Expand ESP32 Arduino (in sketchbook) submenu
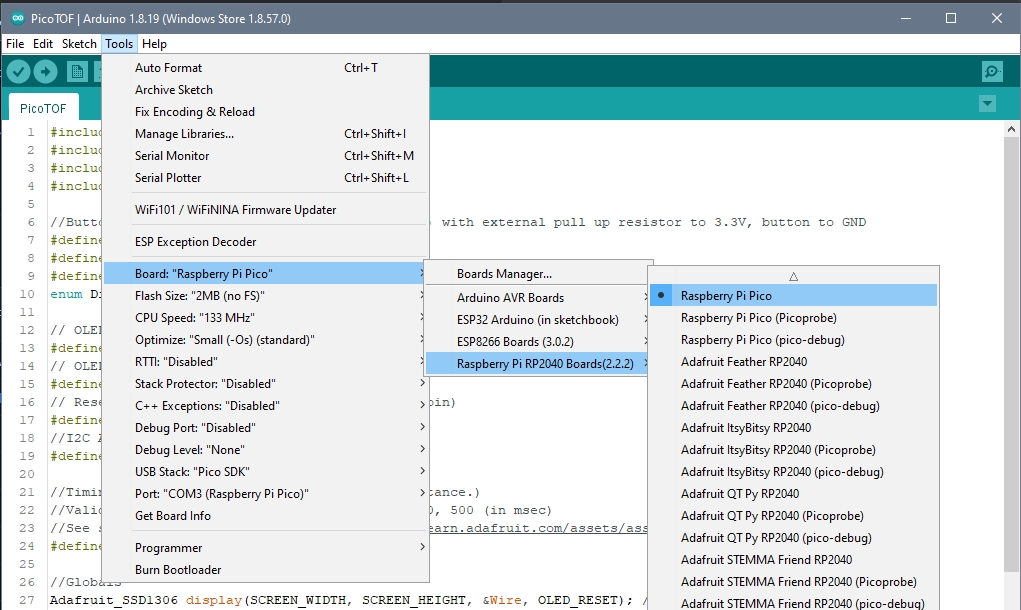 (x=537, y=320)
